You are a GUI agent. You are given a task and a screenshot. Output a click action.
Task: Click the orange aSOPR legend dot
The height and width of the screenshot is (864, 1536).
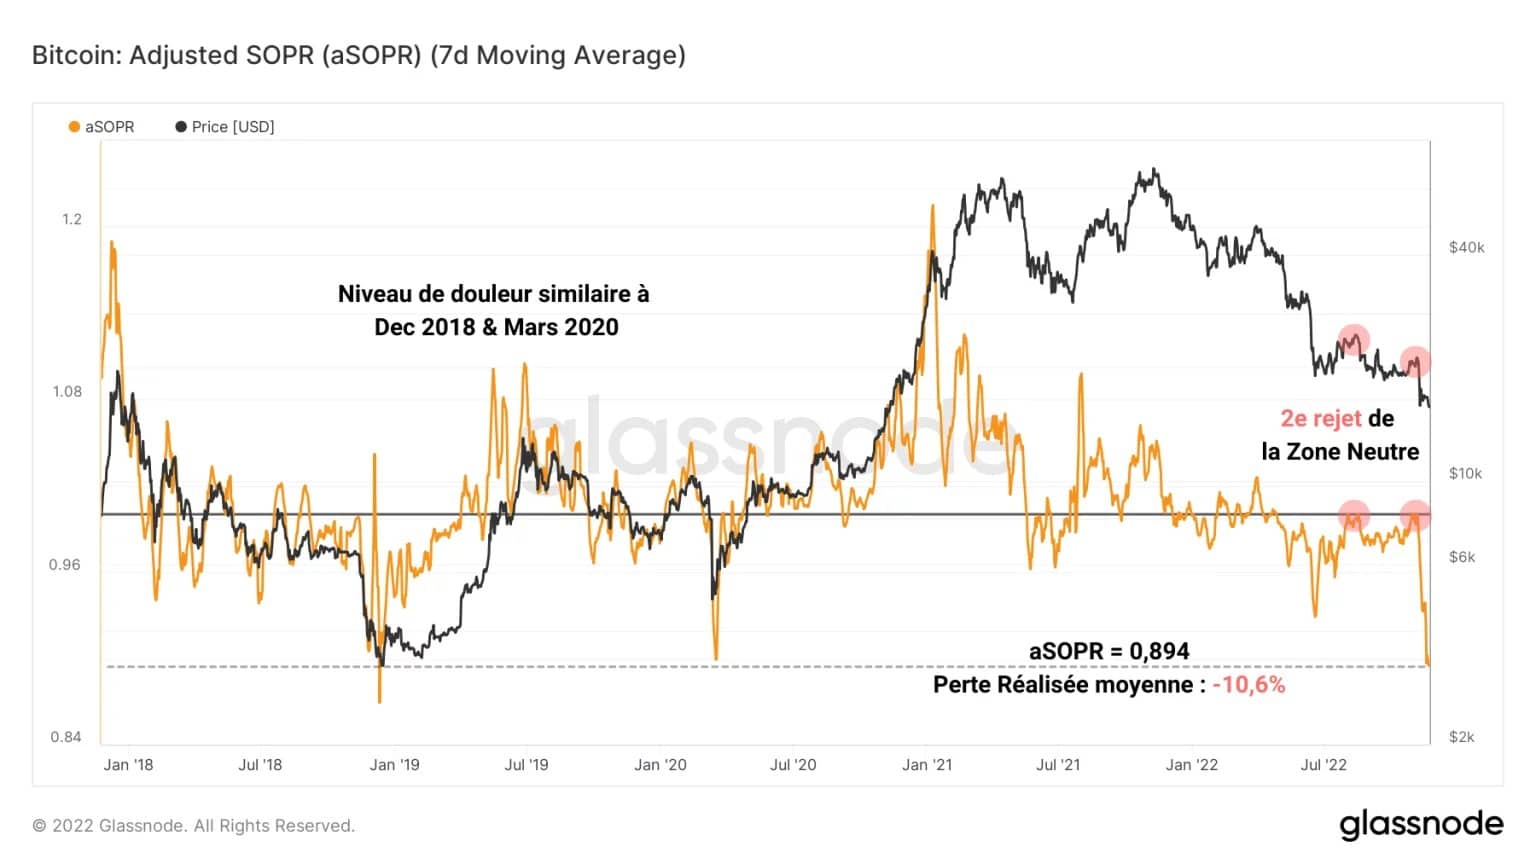[74, 127]
